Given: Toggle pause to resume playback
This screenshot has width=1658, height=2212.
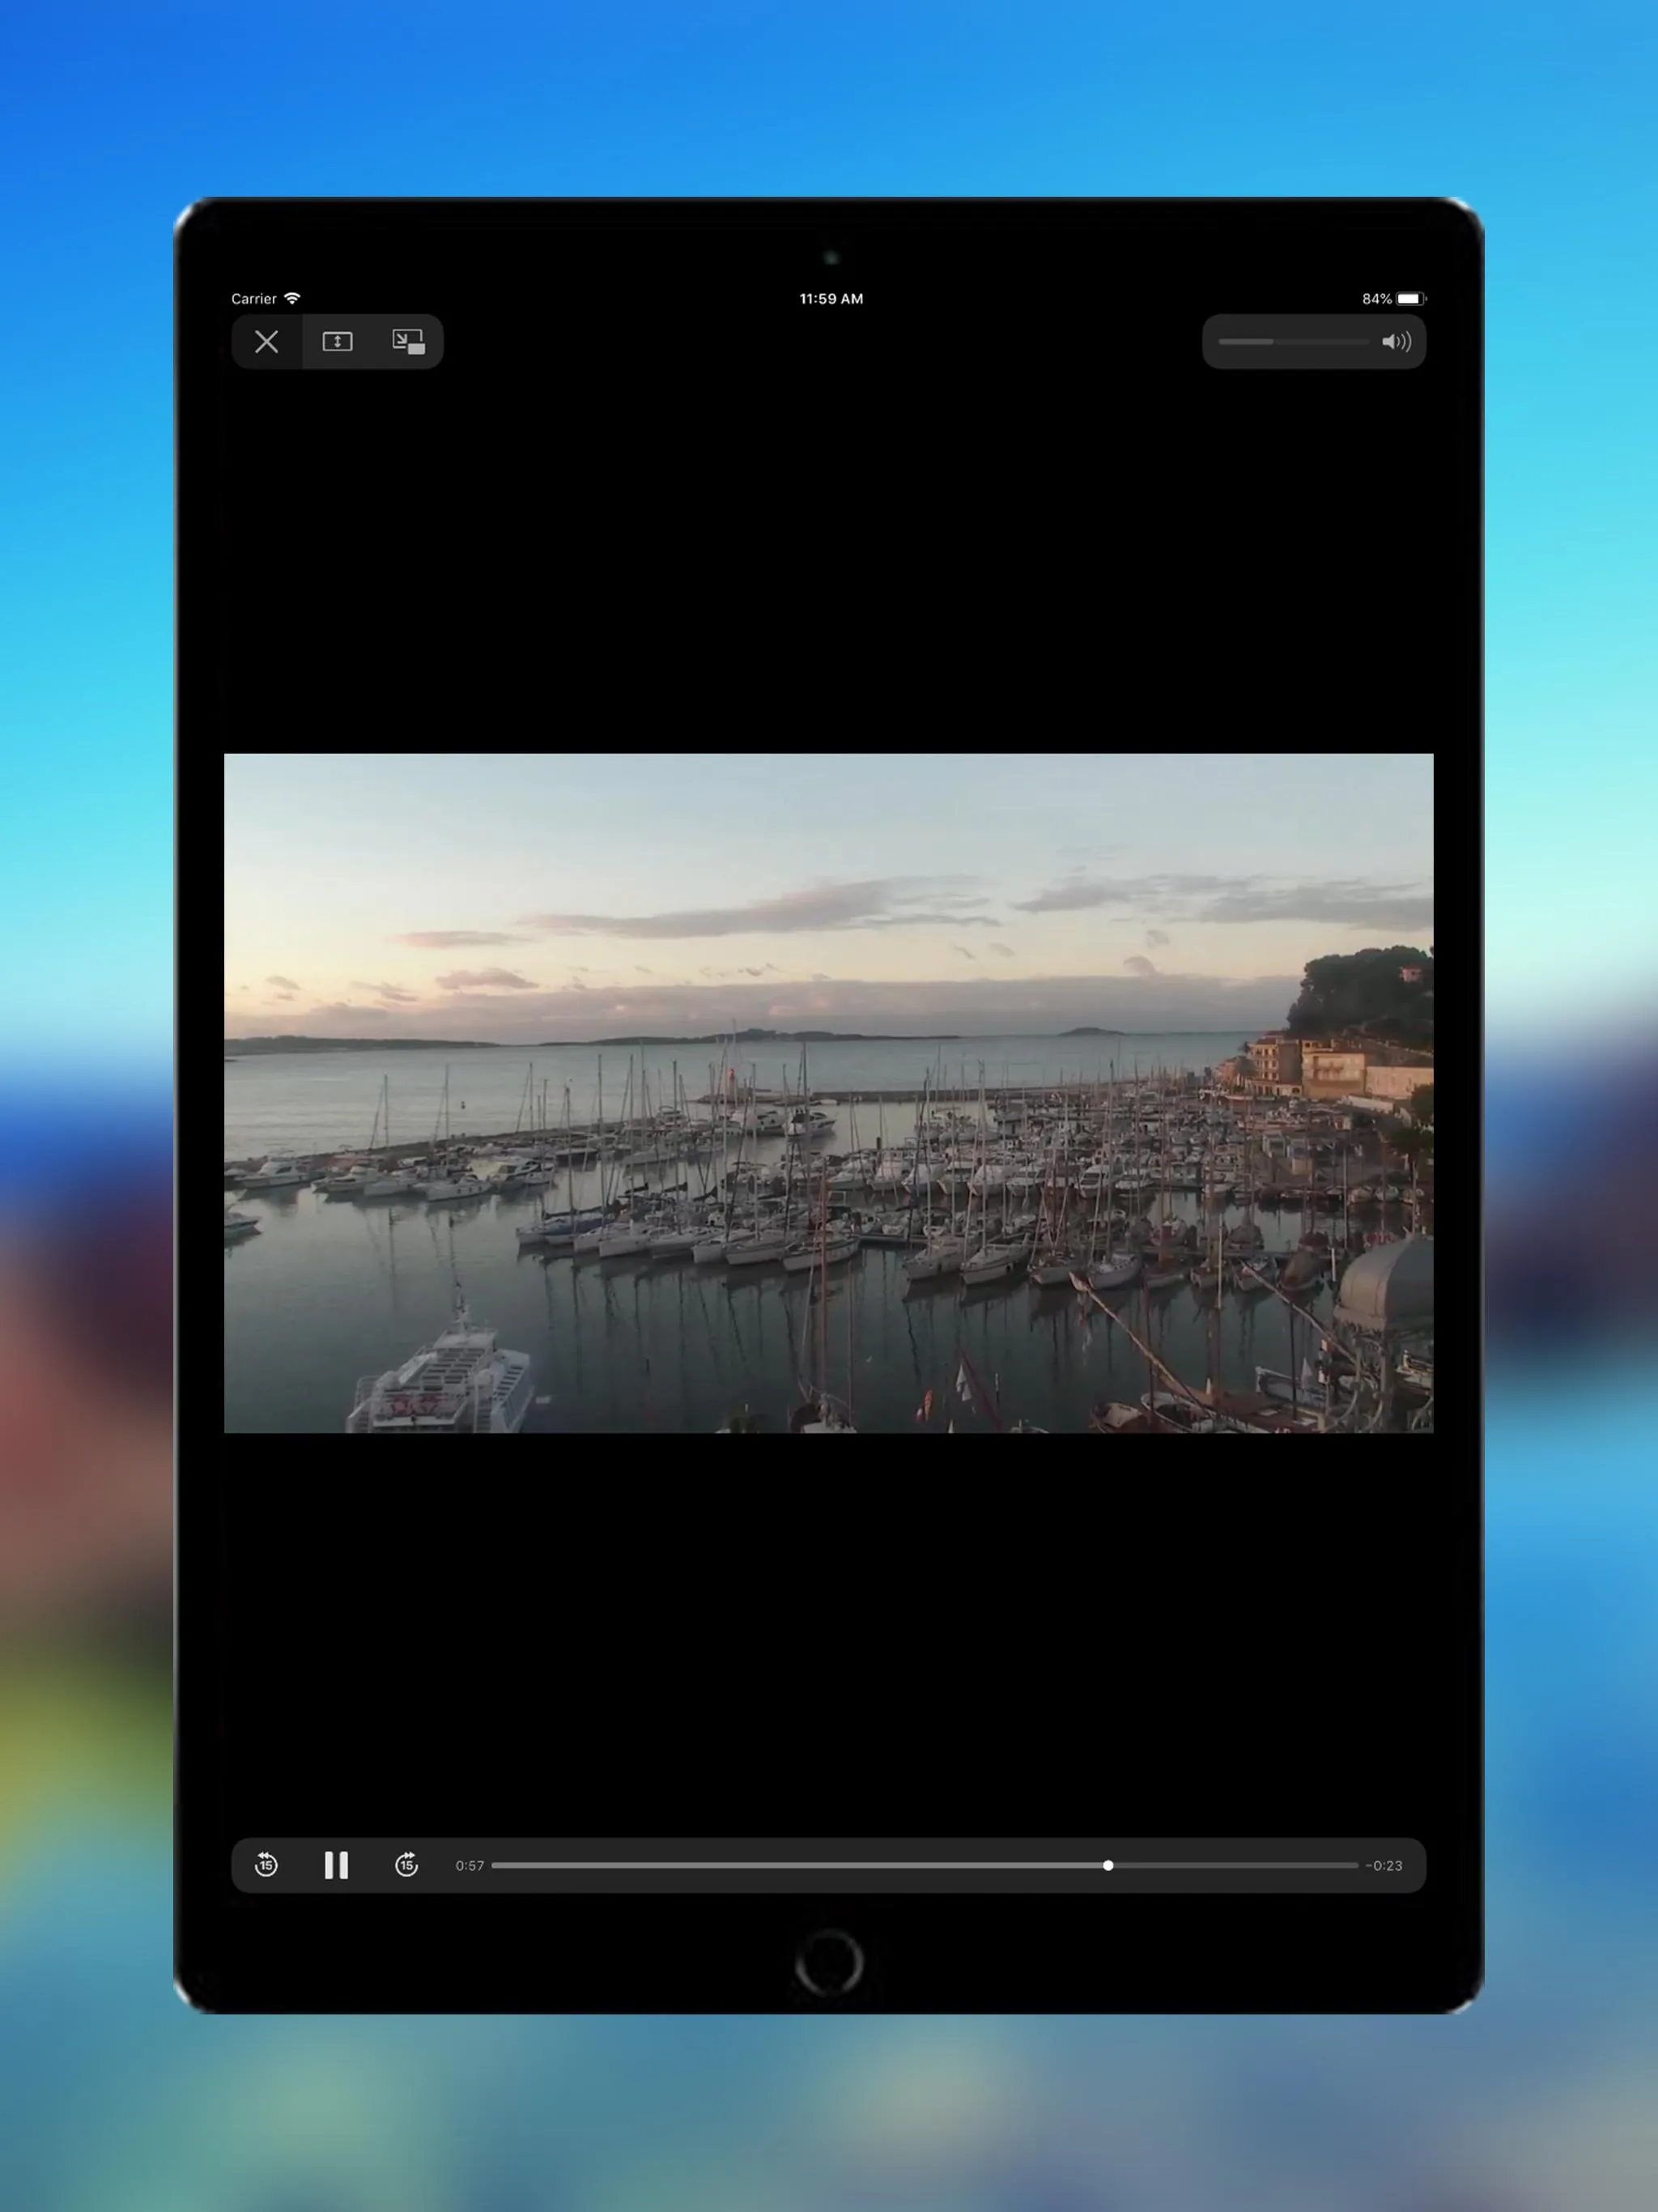Looking at the screenshot, I should pyautogui.click(x=336, y=1865).
